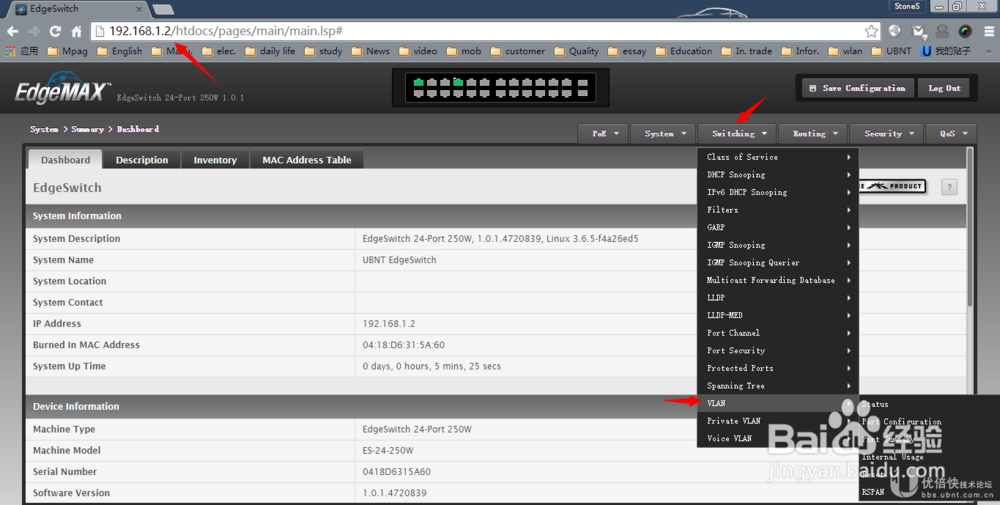Expand the GARP submenu
The height and width of the screenshot is (505, 1000).
pos(777,228)
